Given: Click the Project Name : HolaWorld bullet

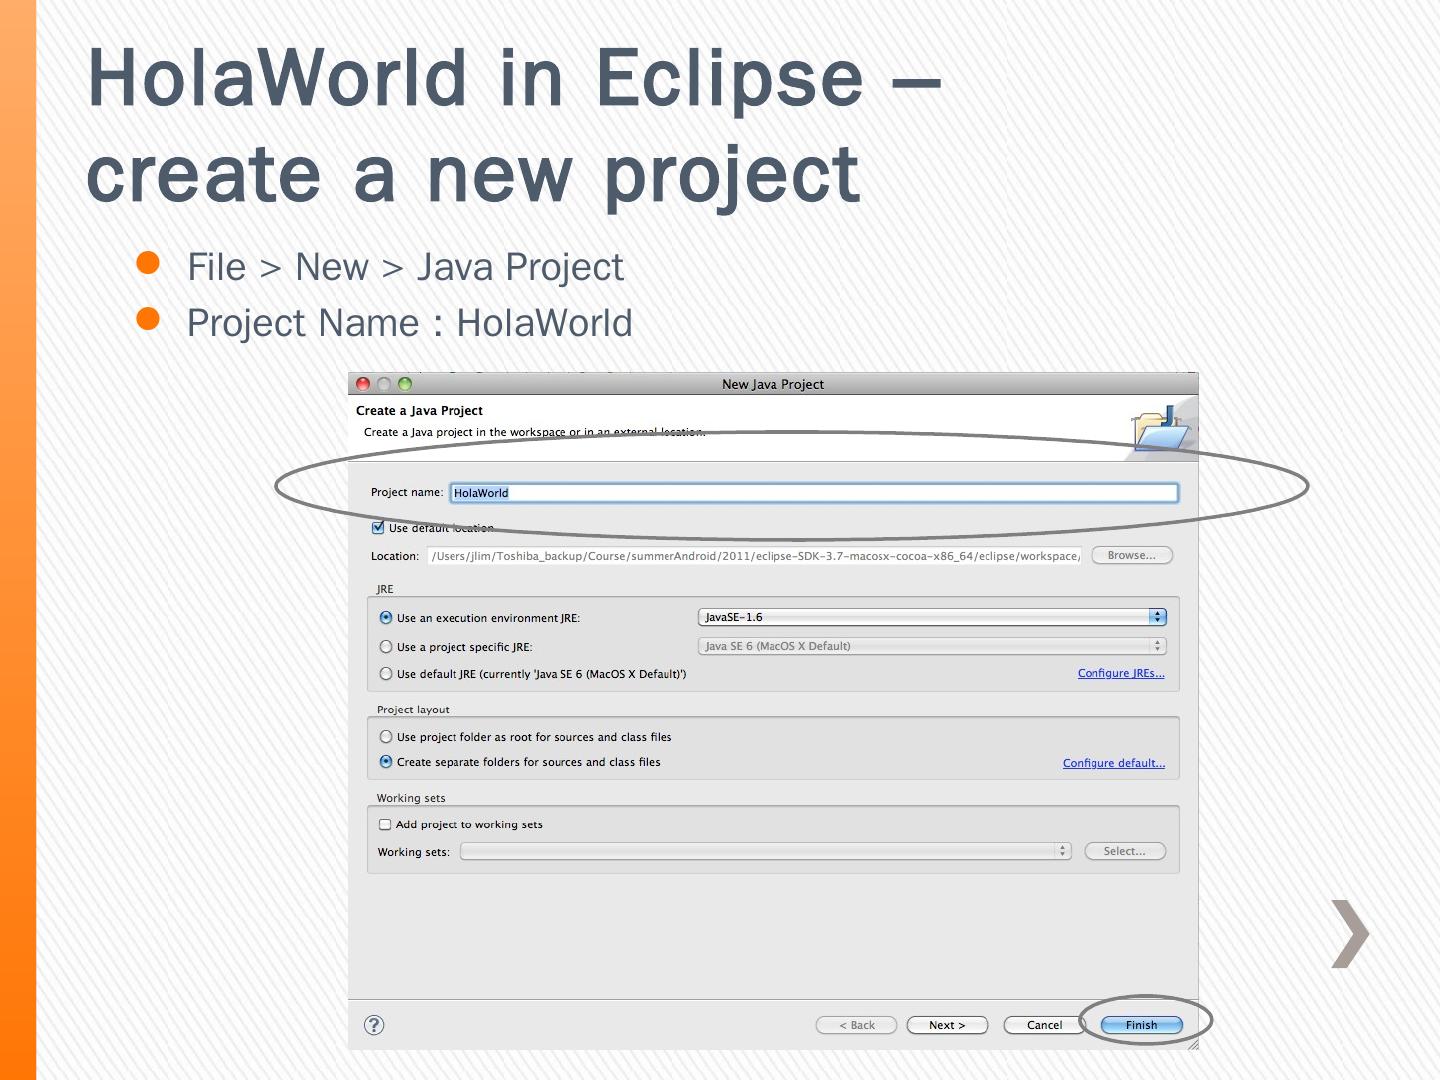Looking at the screenshot, I should tap(410, 323).
